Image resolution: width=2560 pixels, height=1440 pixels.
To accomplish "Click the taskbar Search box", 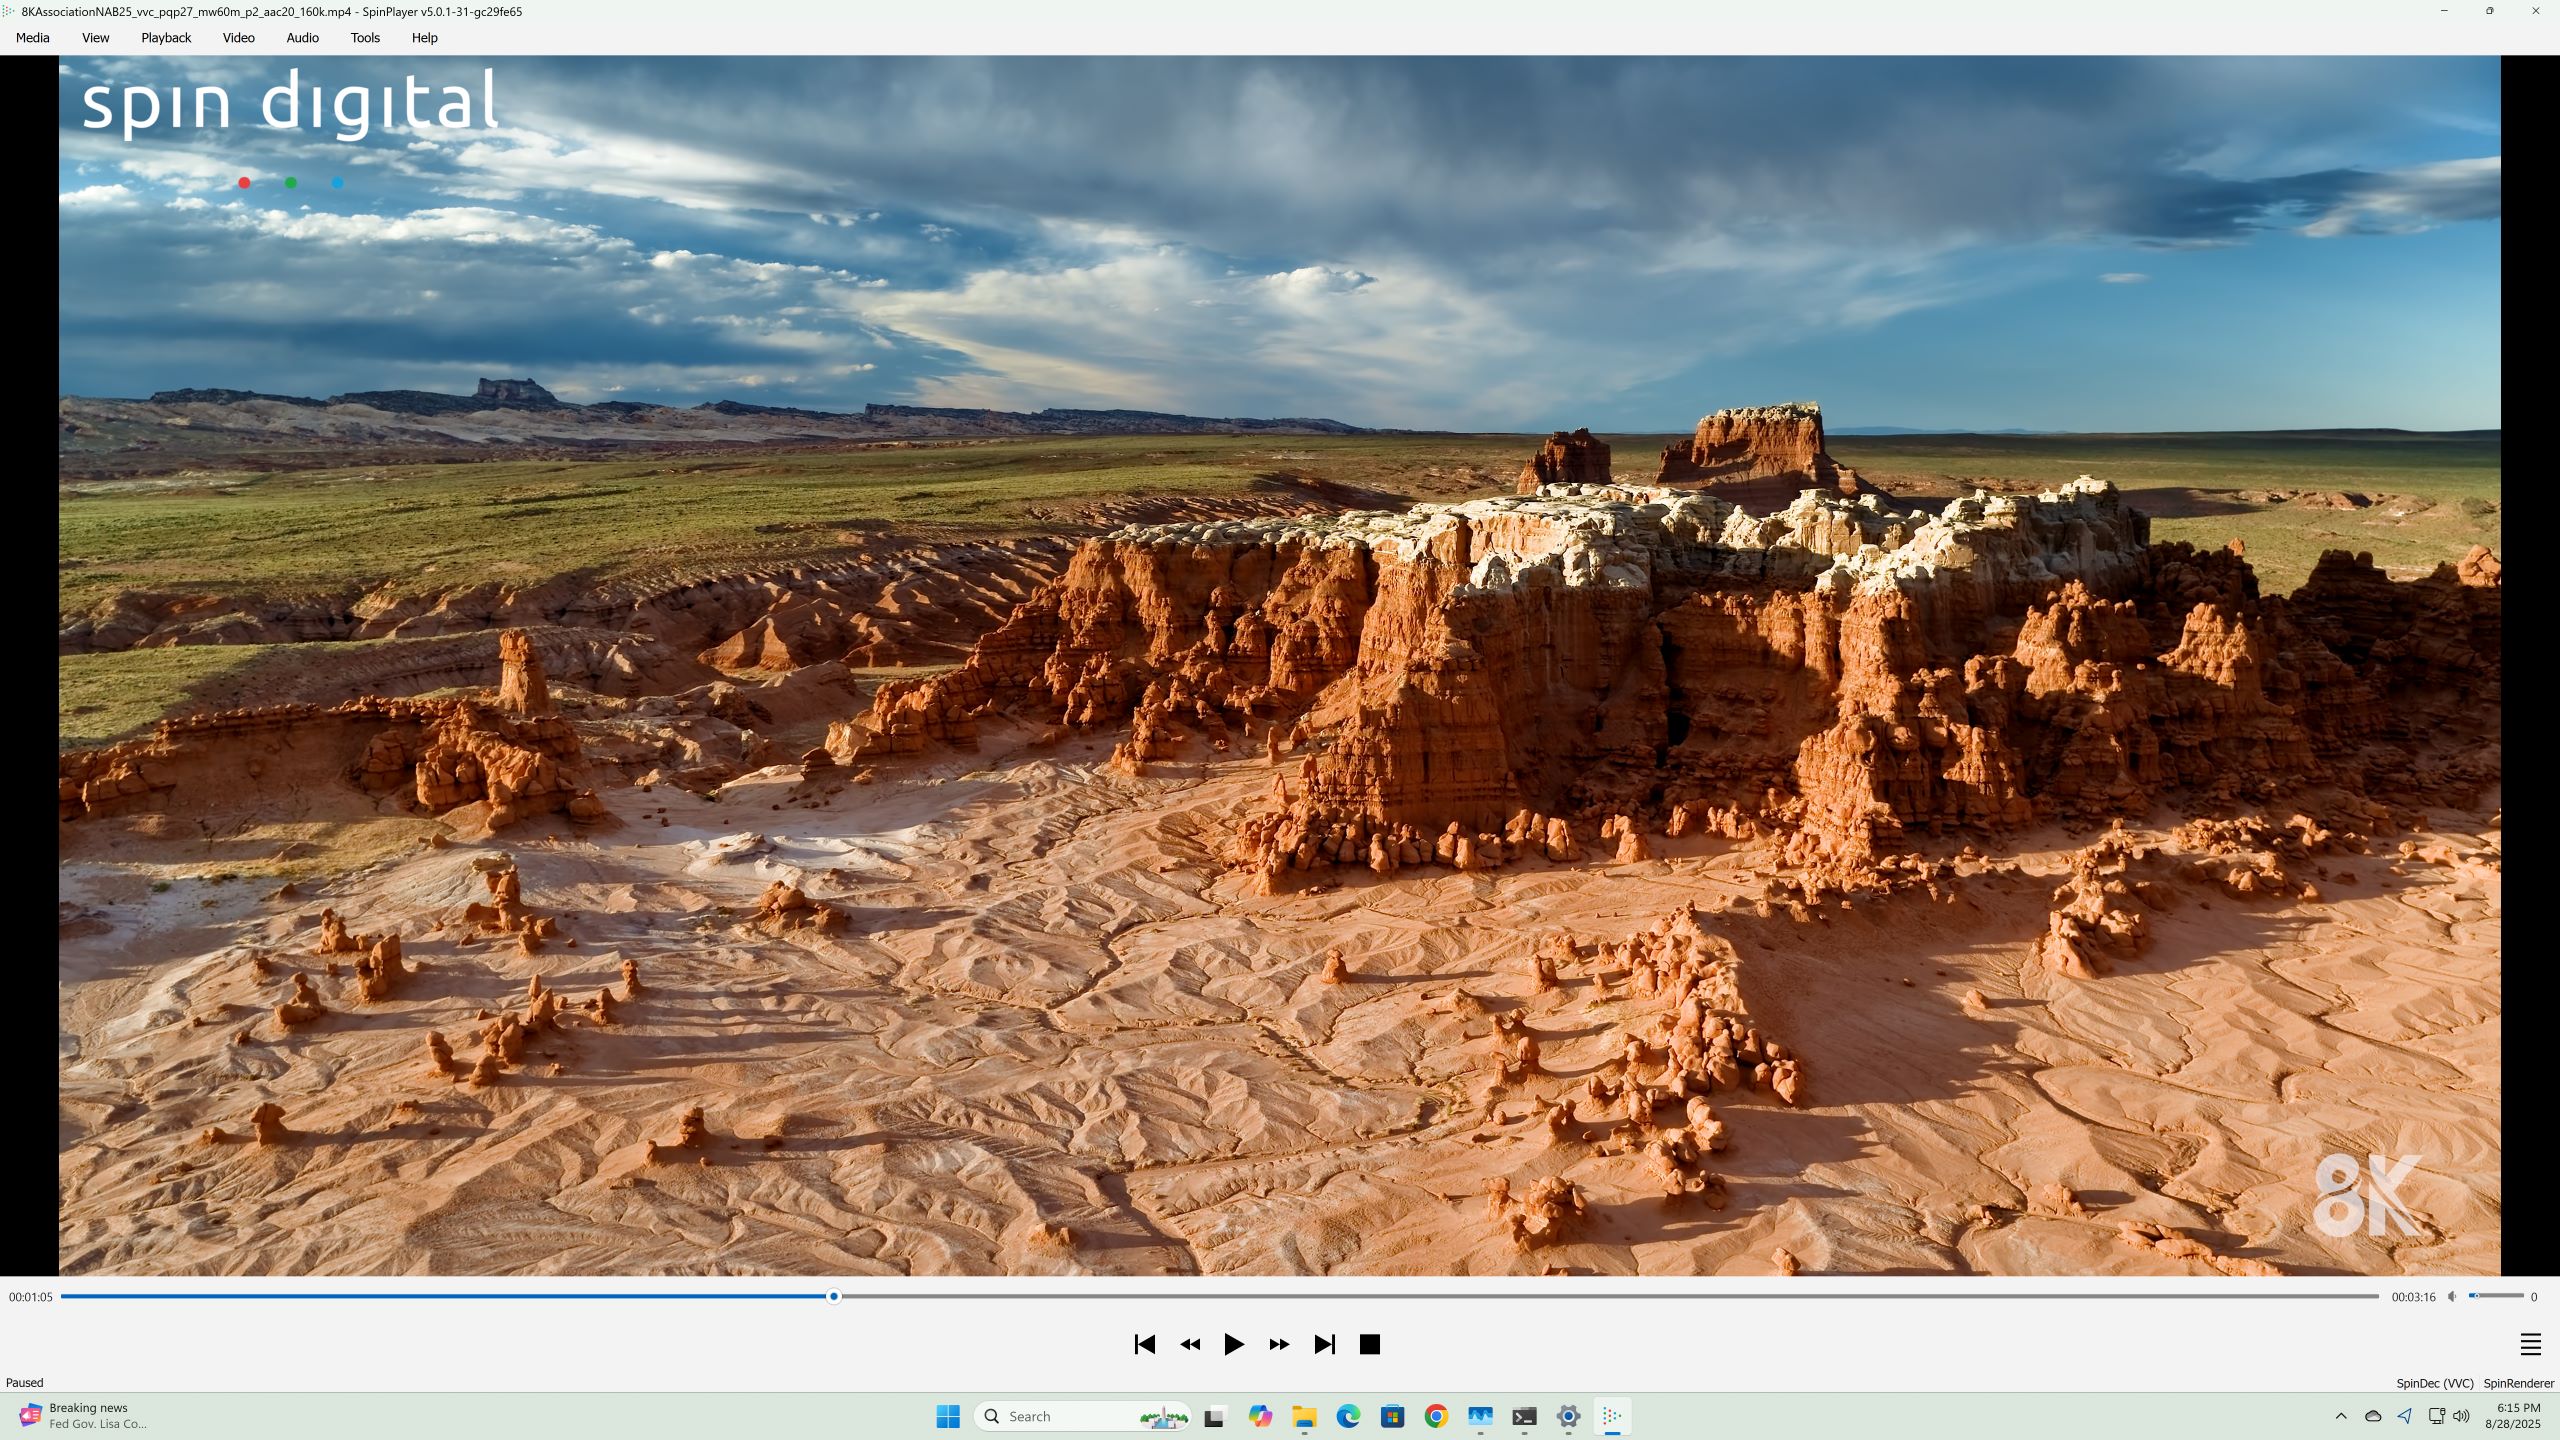I will click(1060, 1416).
